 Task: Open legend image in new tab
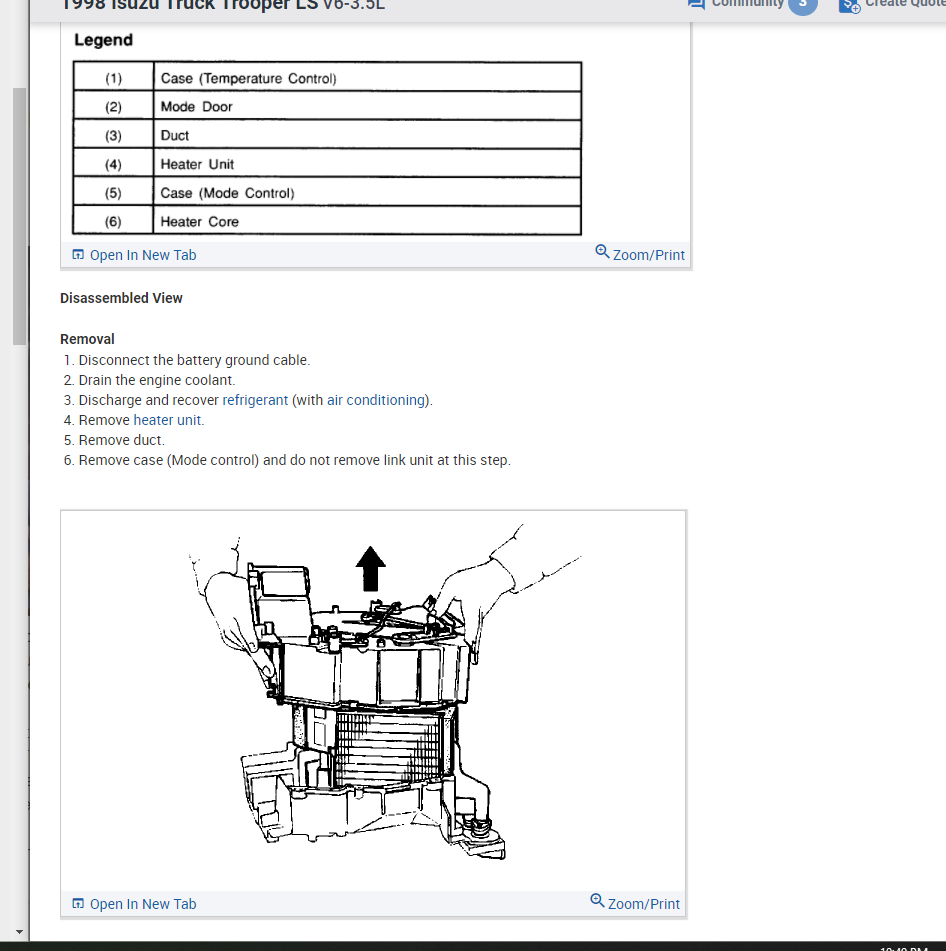[x=143, y=255]
